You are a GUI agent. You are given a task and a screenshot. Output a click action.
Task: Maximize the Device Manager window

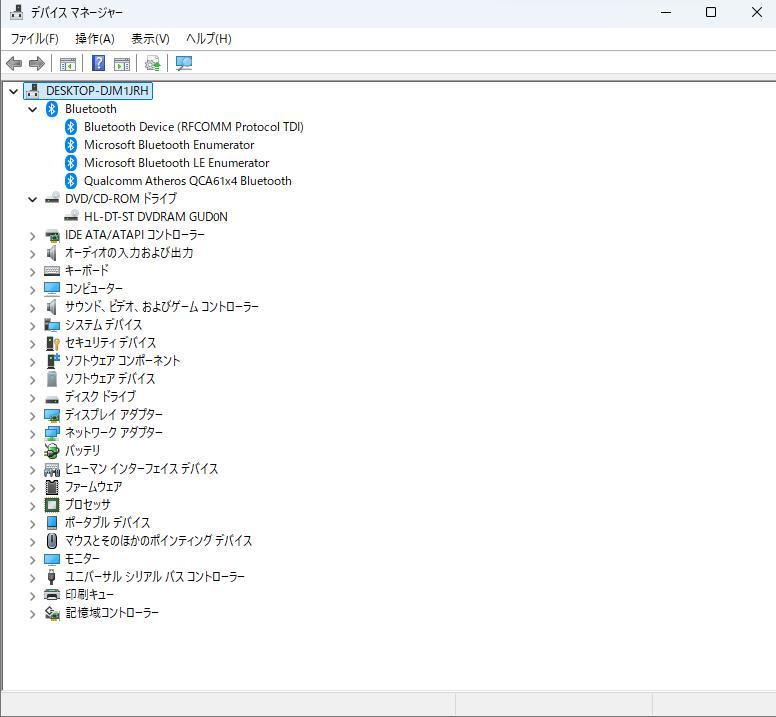tap(711, 12)
